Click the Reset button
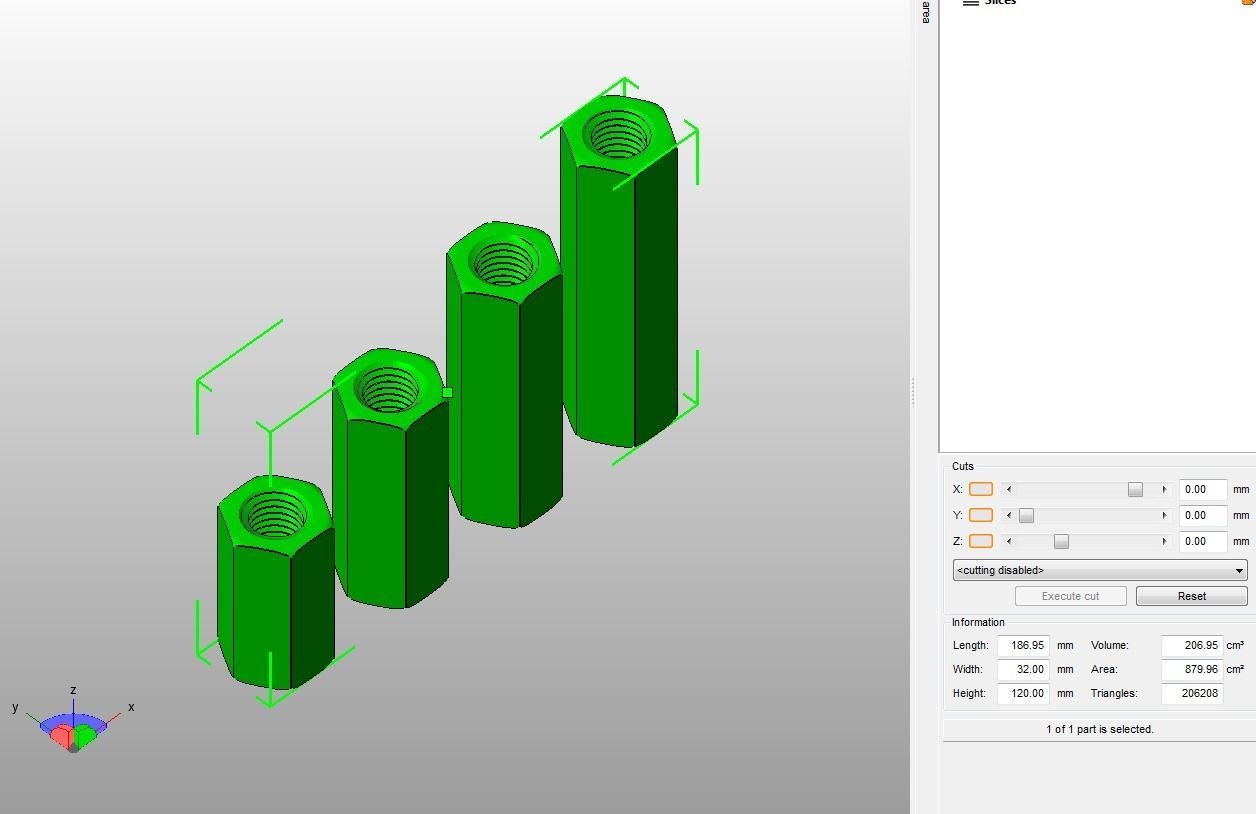The image size is (1256, 814). [x=1191, y=596]
